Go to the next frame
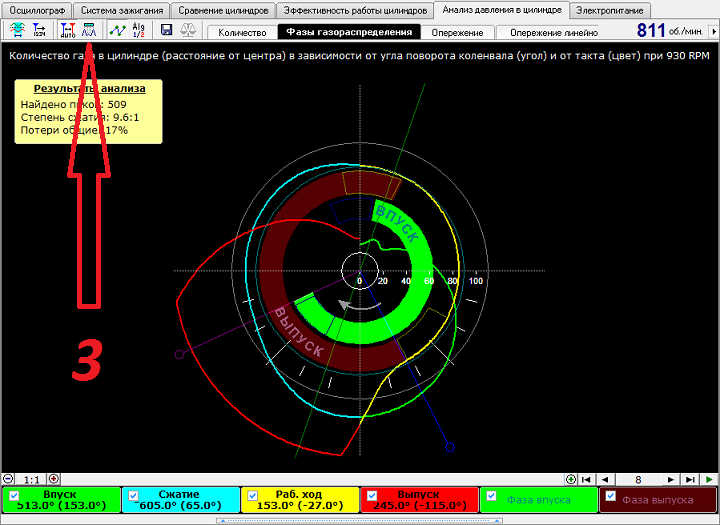 coord(671,480)
